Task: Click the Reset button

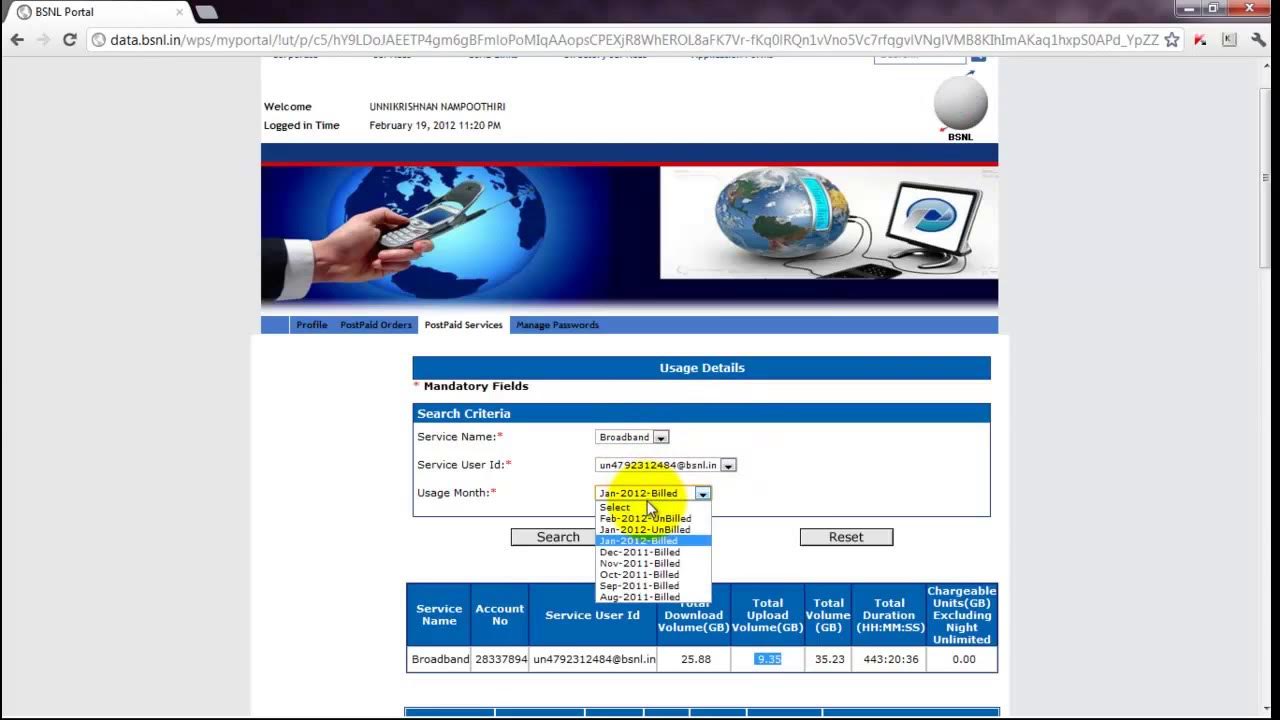Action: point(846,537)
